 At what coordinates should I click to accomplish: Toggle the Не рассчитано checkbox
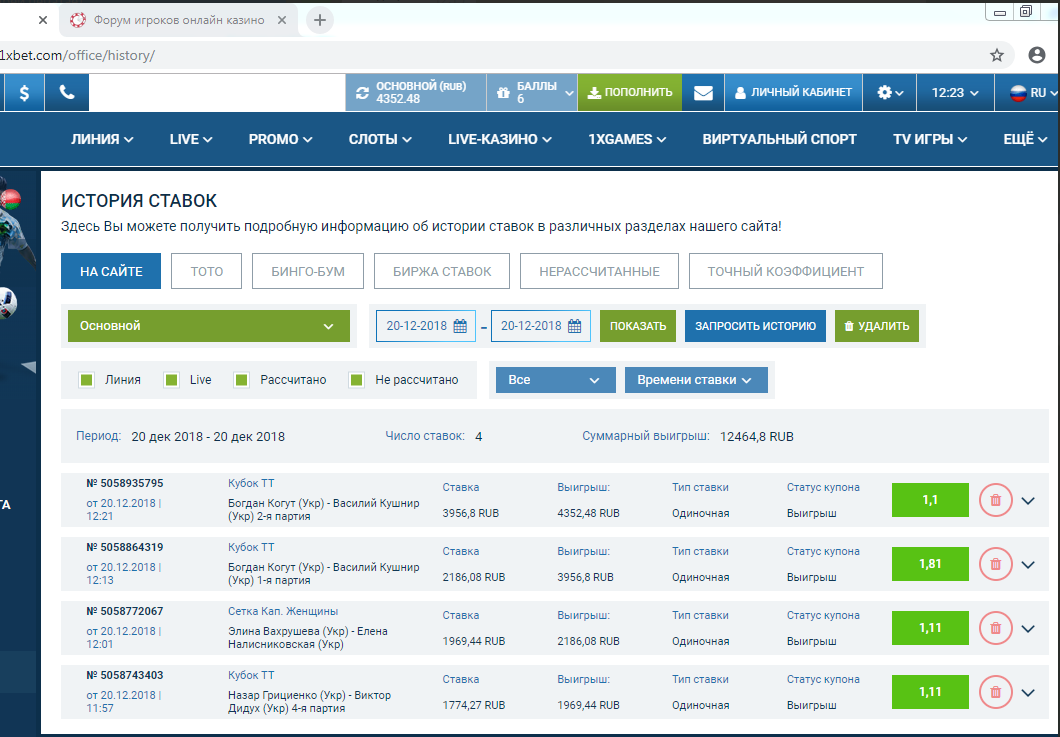coord(357,380)
